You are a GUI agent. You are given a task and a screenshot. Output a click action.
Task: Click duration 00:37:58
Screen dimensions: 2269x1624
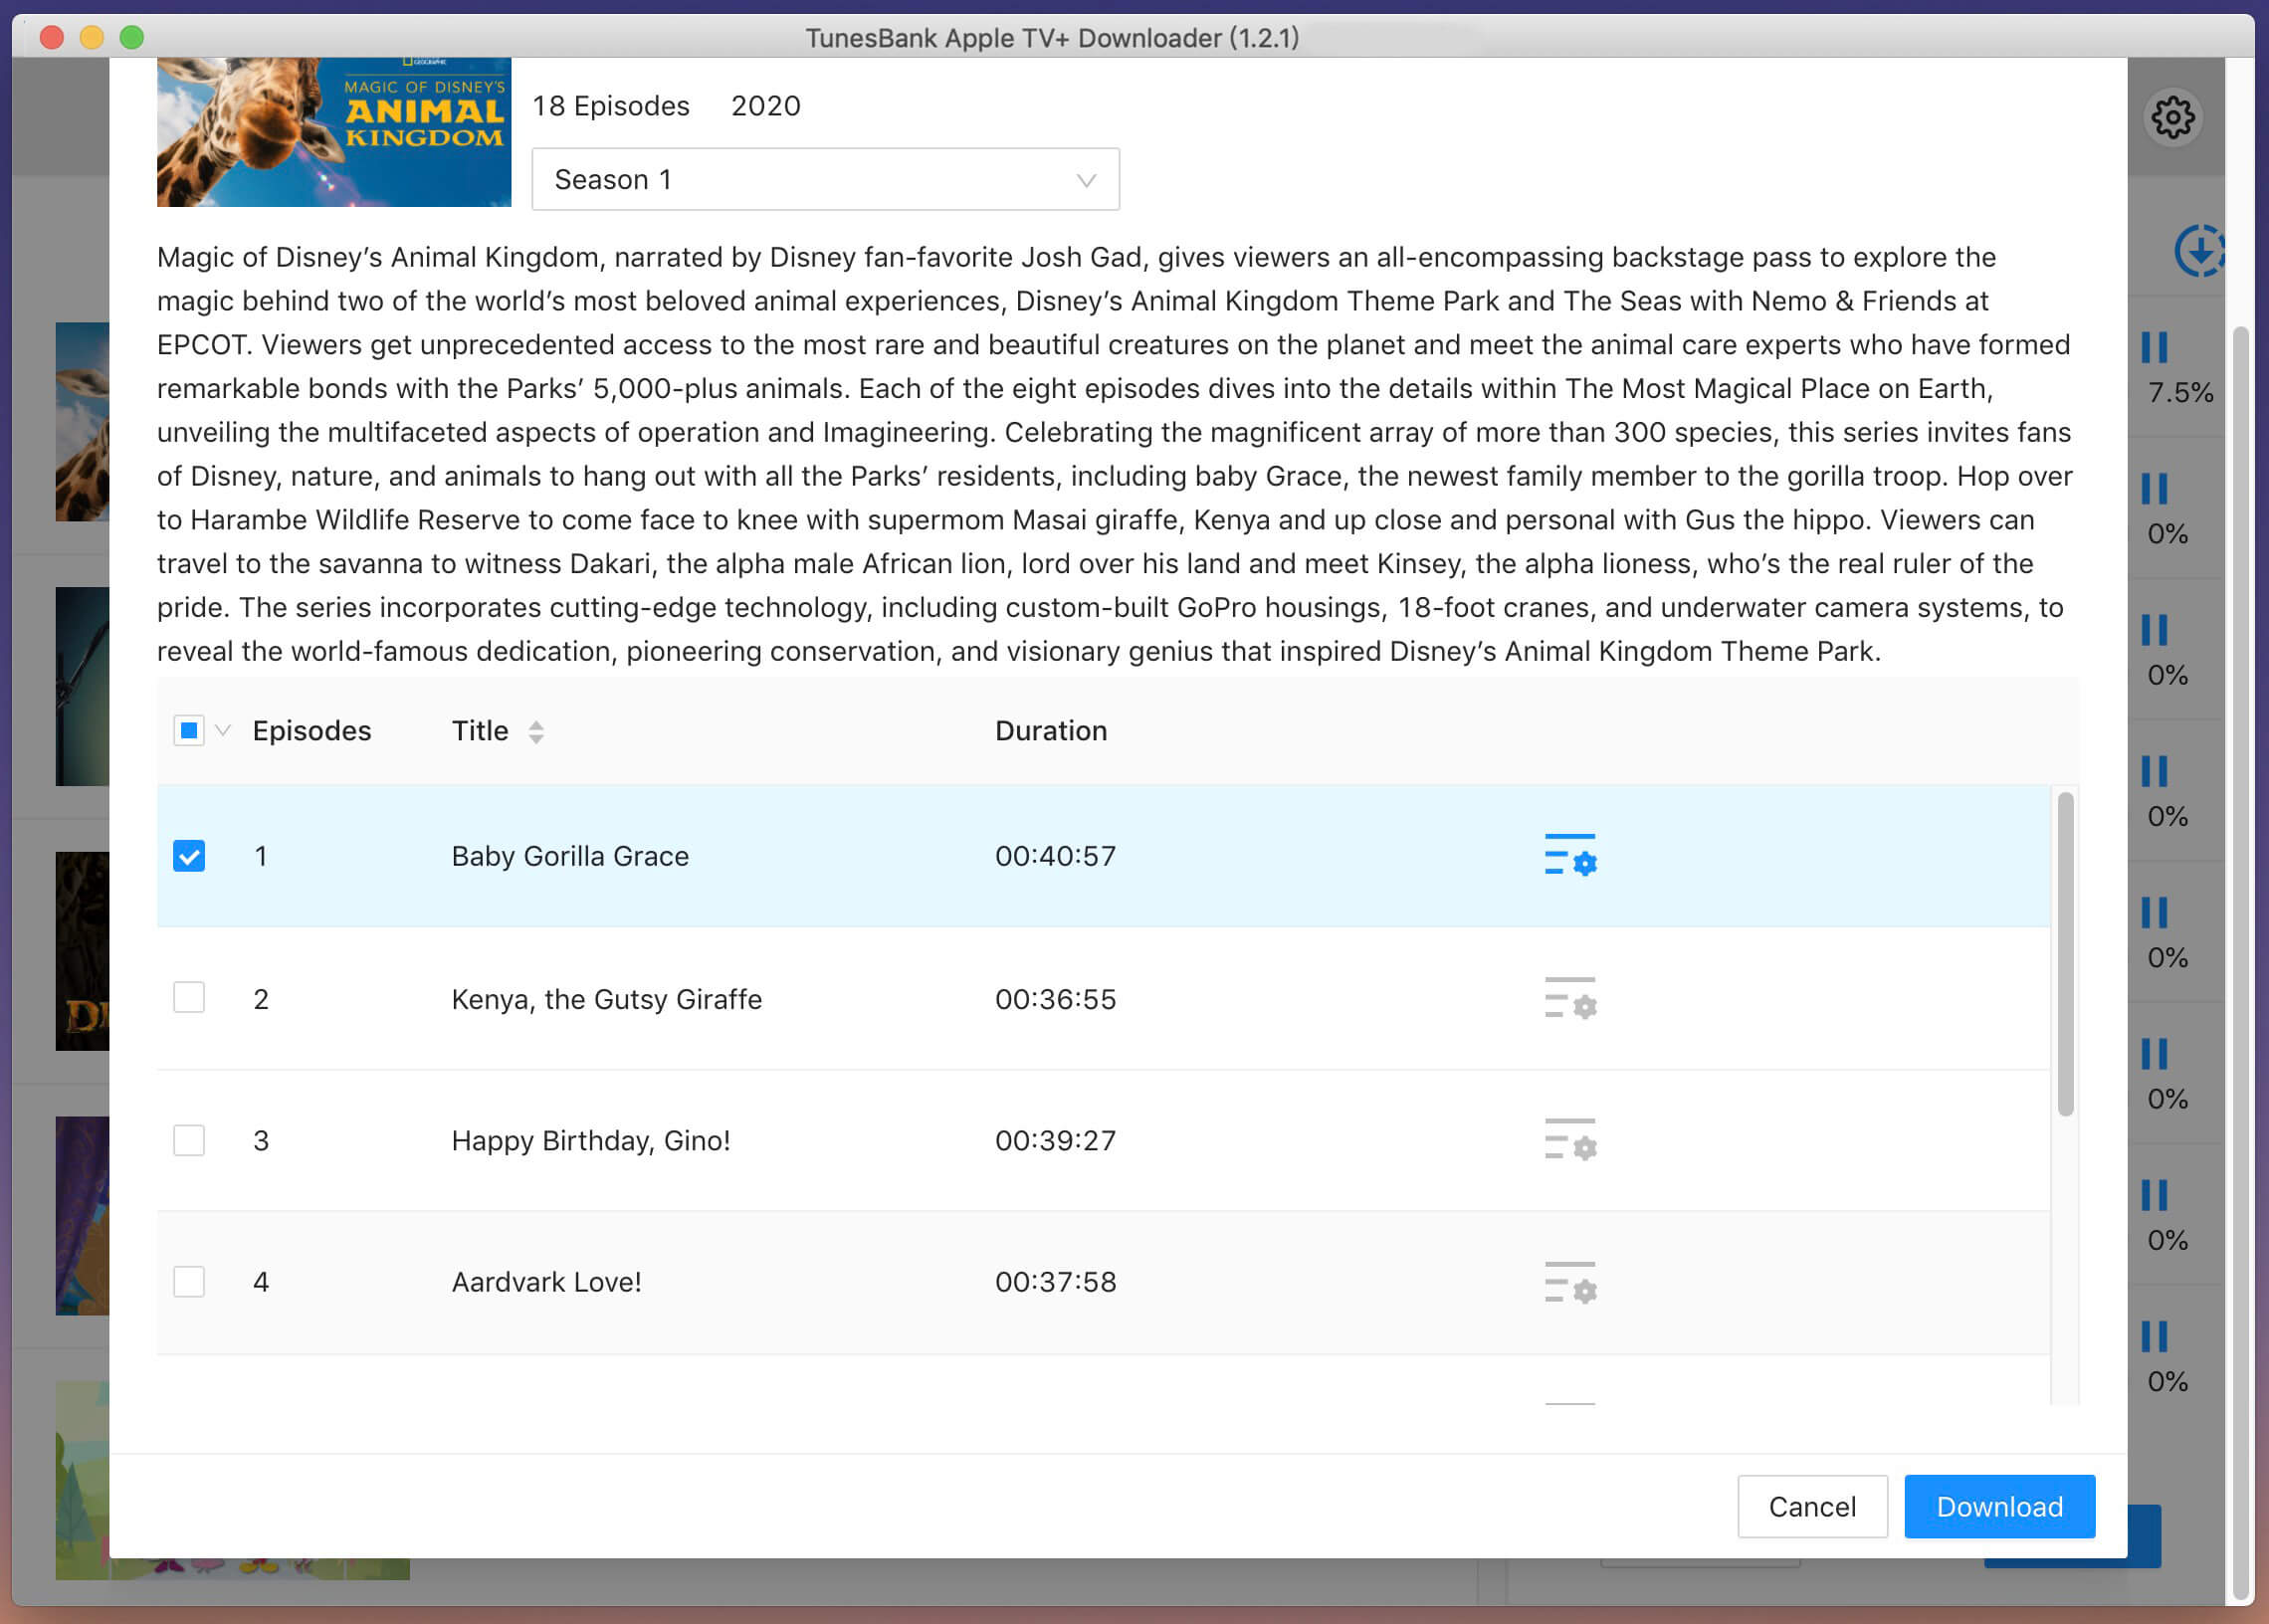point(1055,1282)
